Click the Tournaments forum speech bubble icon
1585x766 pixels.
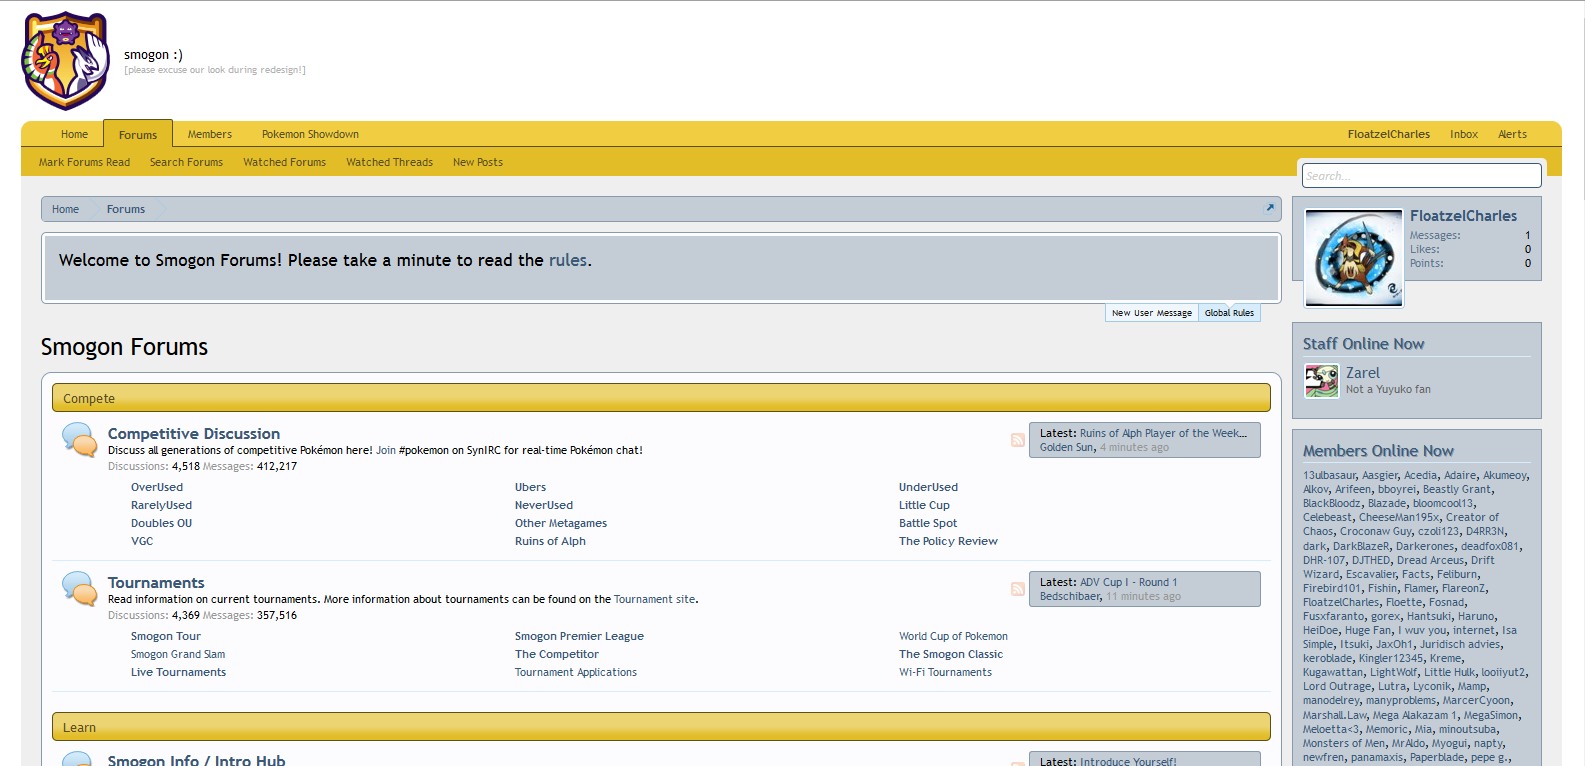(x=79, y=588)
